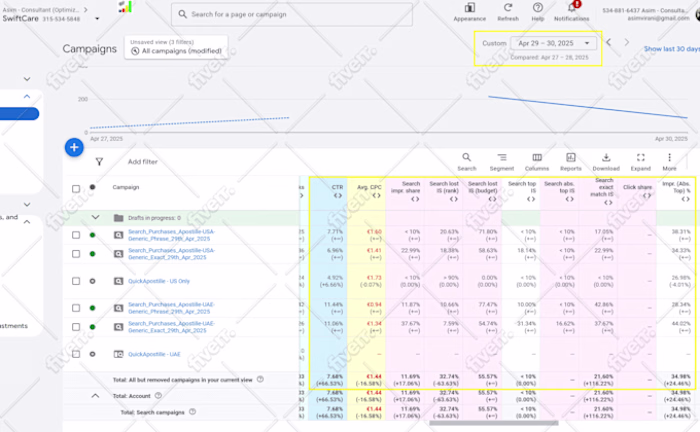Go to next date range arrow

(x=627, y=42)
